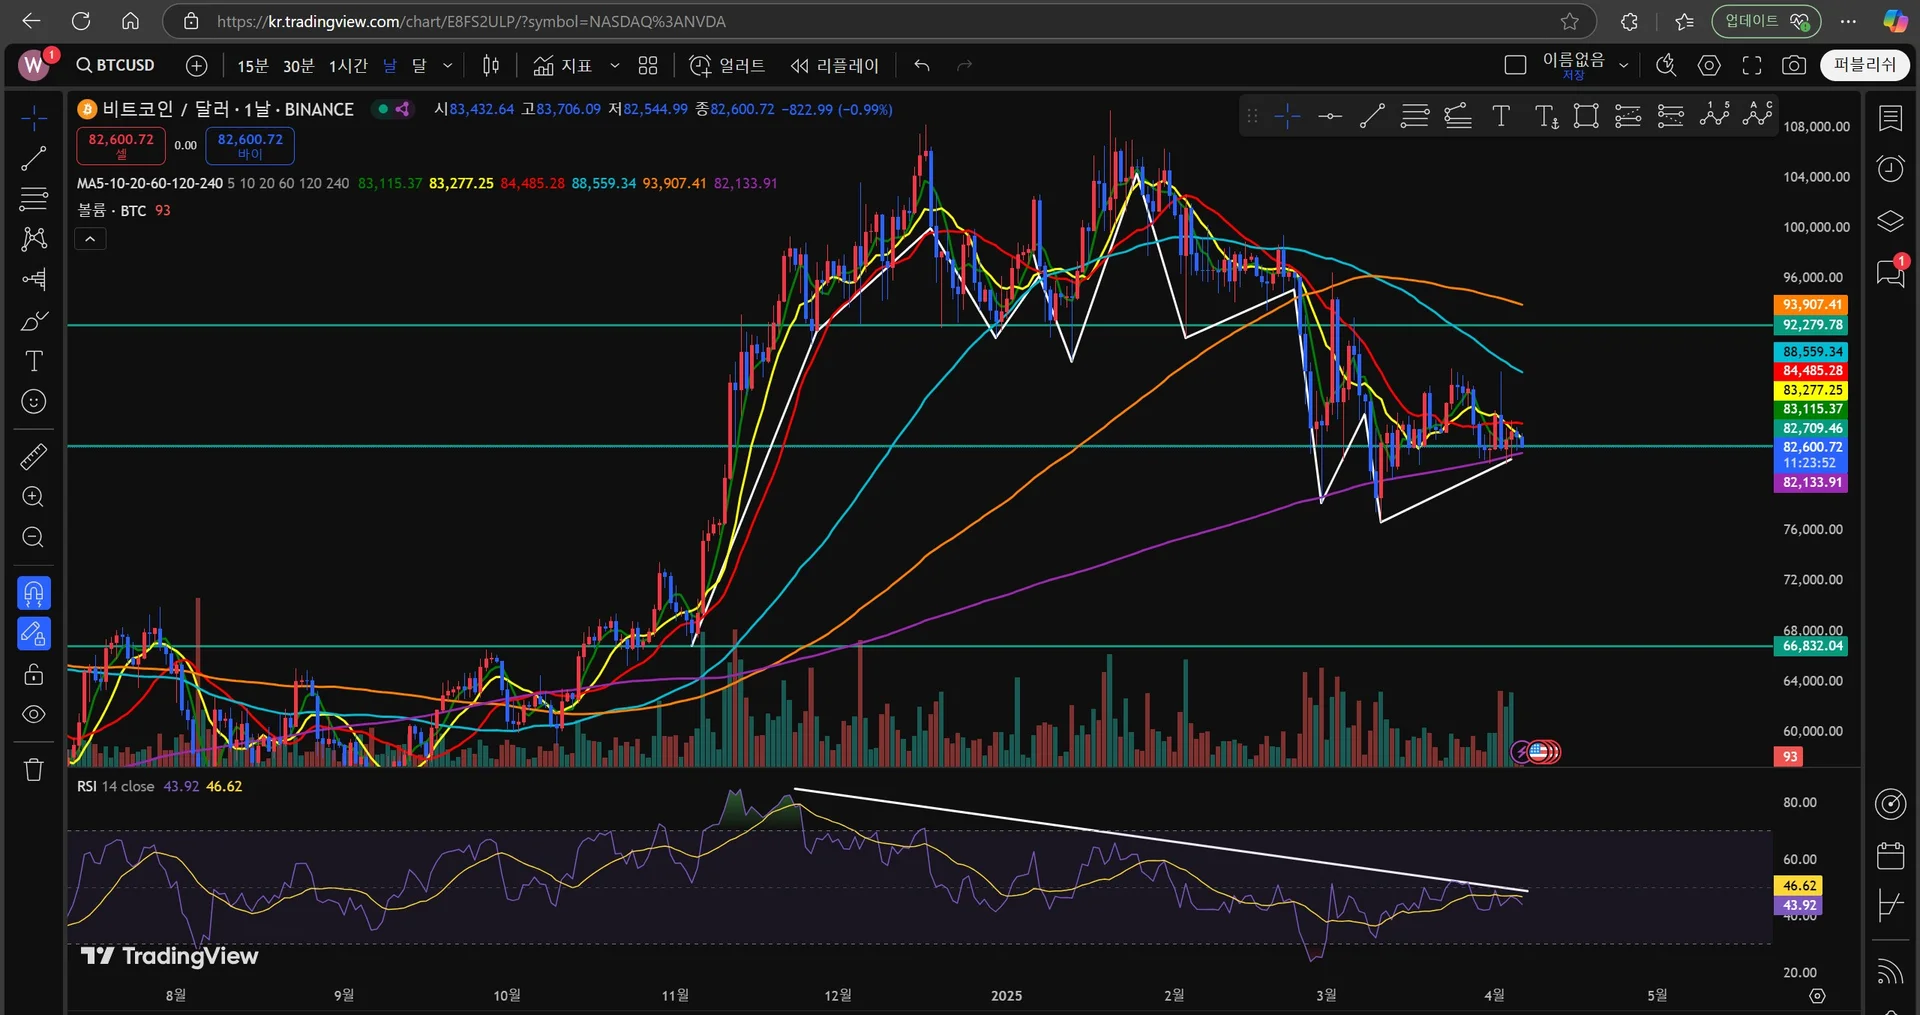
Task: Hide all drawings with eye icon
Action: pyautogui.click(x=34, y=715)
